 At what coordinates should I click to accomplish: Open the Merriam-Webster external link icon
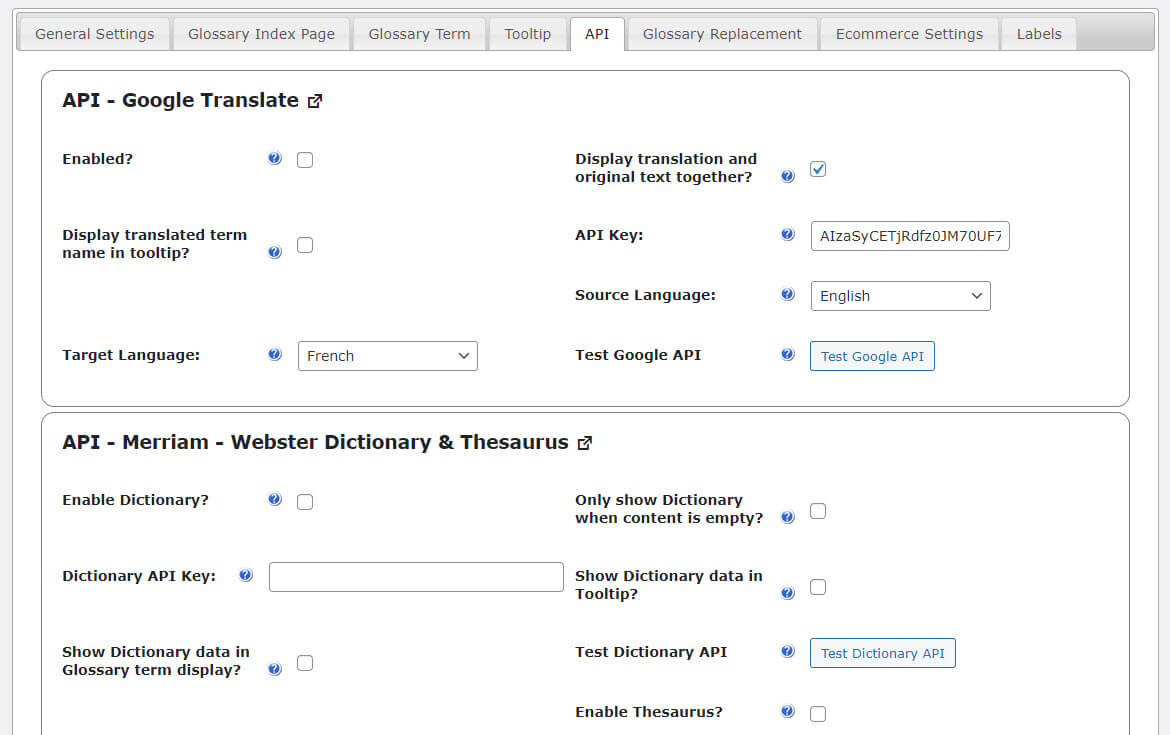585,442
